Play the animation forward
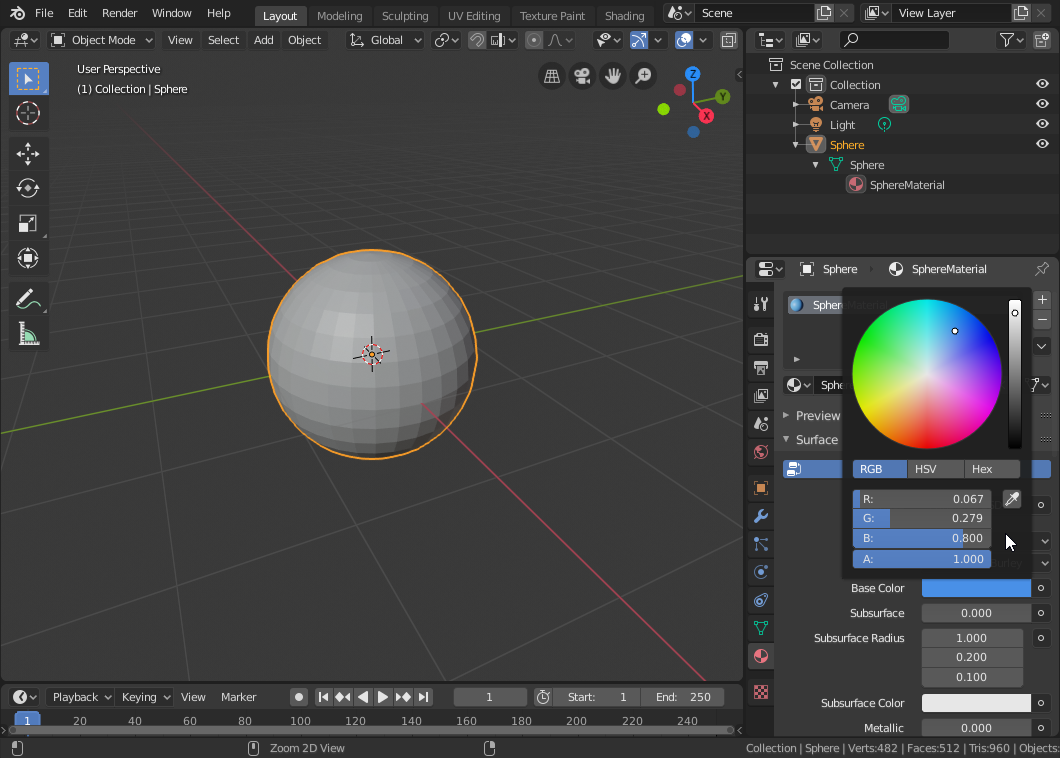Image resolution: width=1060 pixels, height=758 pixels. [x=383, y=697]
